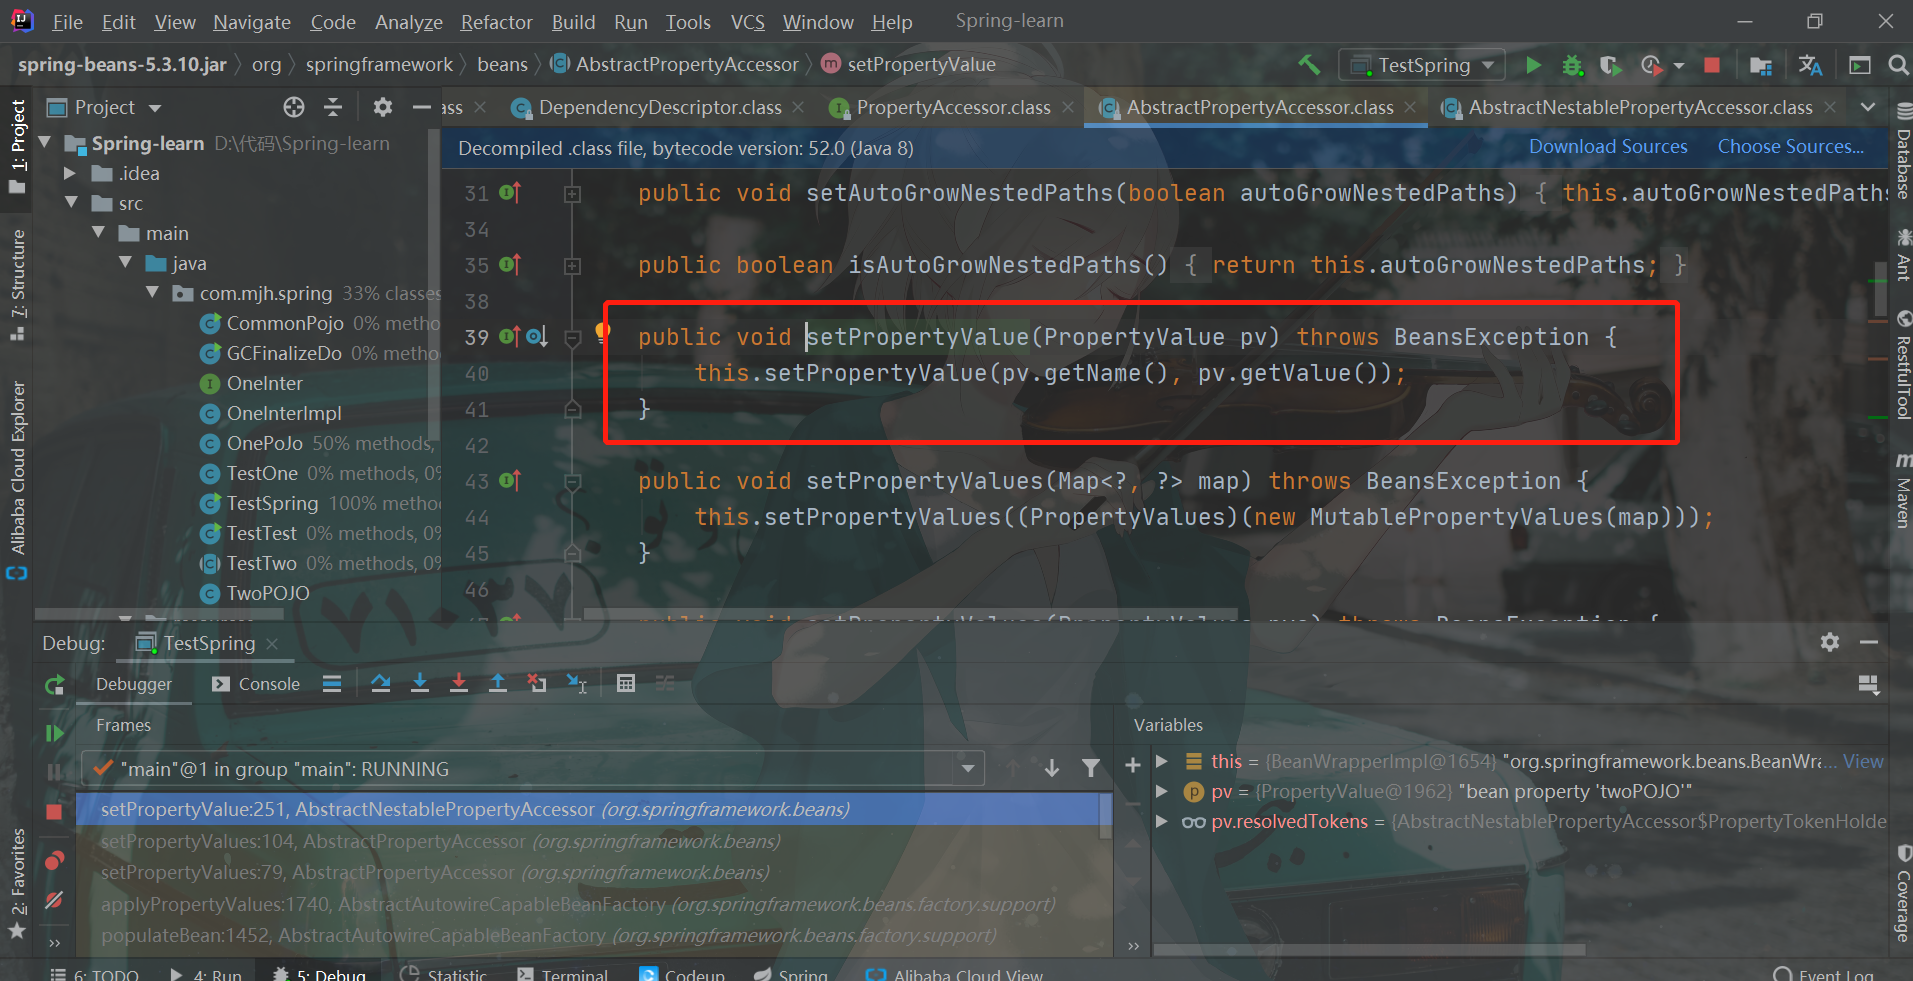1913x981 pixels.
Task: Expand the 'this' variable node
Action: coord(1162,761)
